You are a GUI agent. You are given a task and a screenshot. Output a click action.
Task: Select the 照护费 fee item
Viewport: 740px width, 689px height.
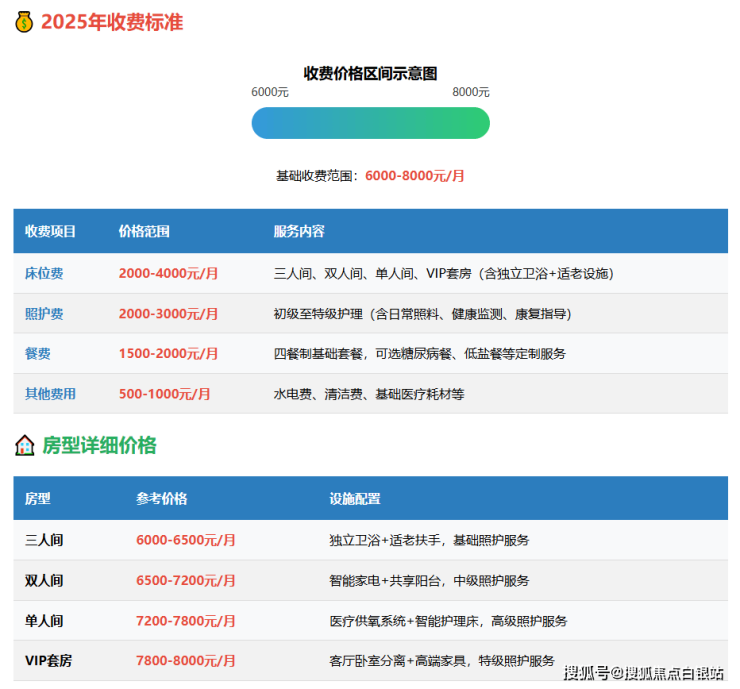(44, 314)
